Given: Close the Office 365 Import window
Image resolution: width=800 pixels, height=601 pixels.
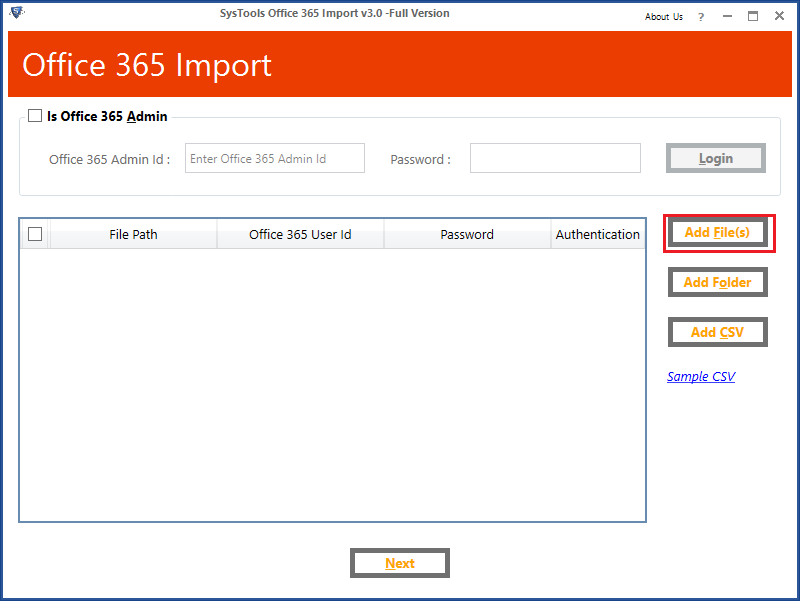Looking at the screenshot, I should point(779,16).
